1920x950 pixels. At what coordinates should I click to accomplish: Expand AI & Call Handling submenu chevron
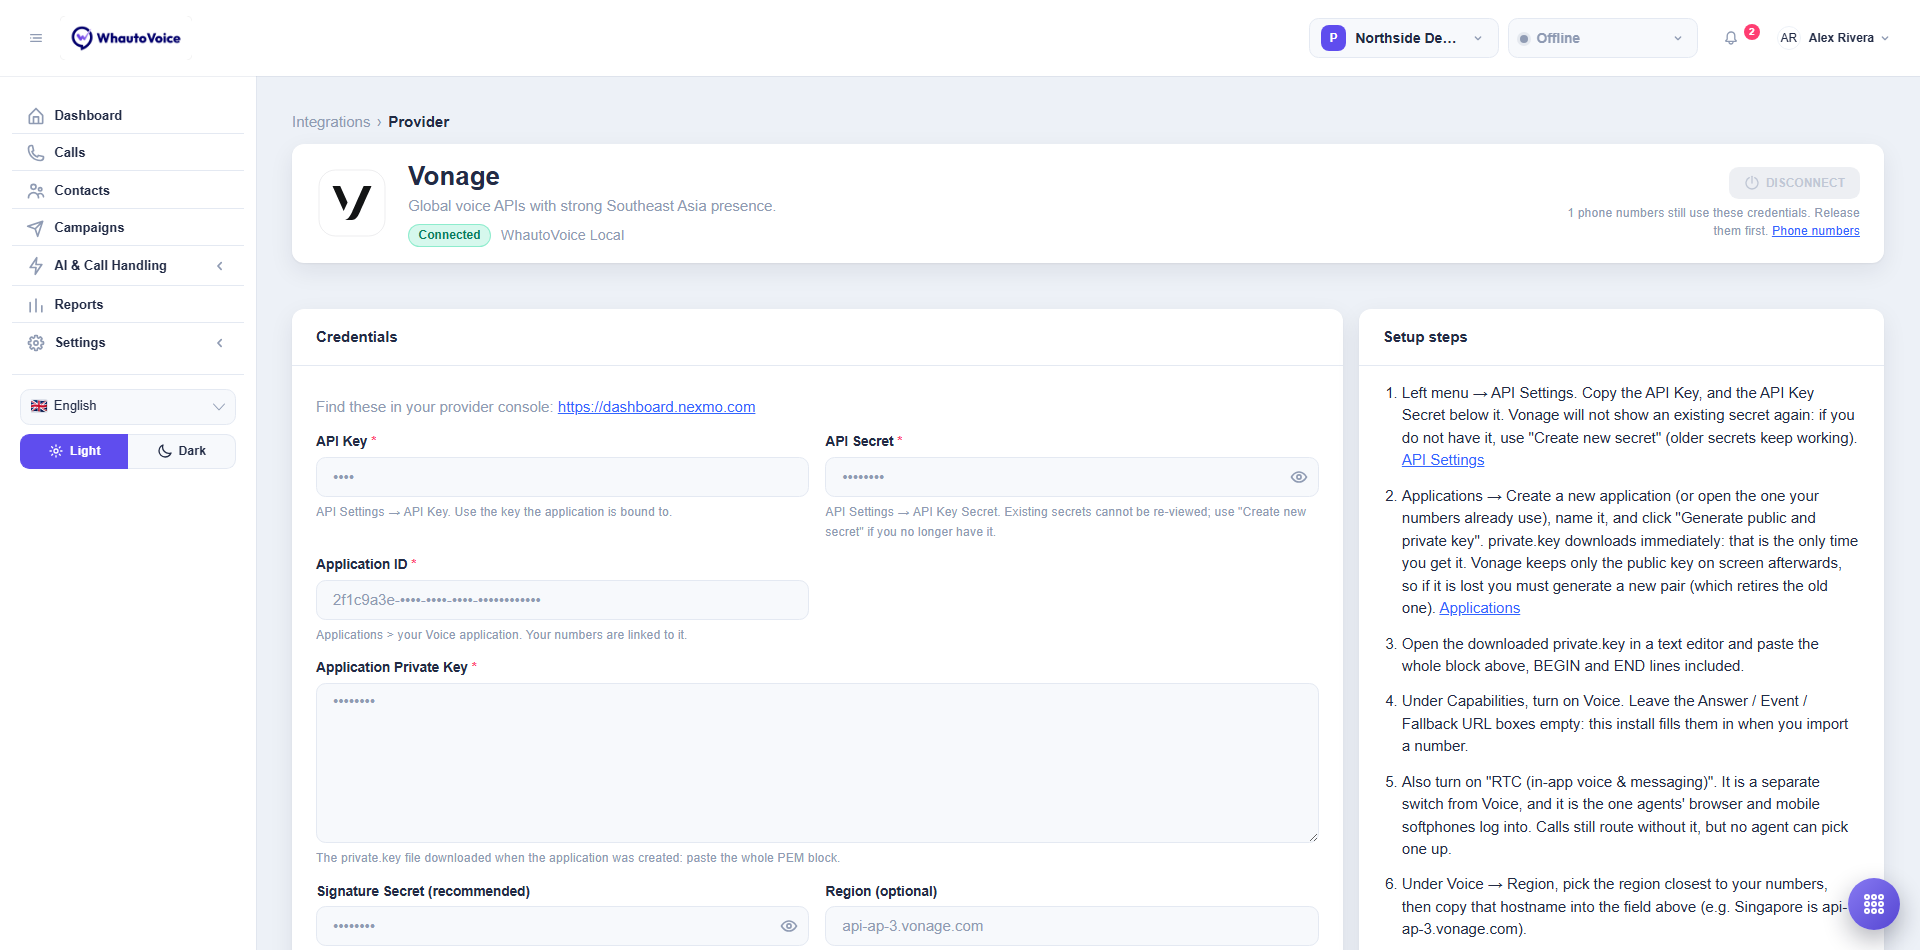tap(220, 266)
